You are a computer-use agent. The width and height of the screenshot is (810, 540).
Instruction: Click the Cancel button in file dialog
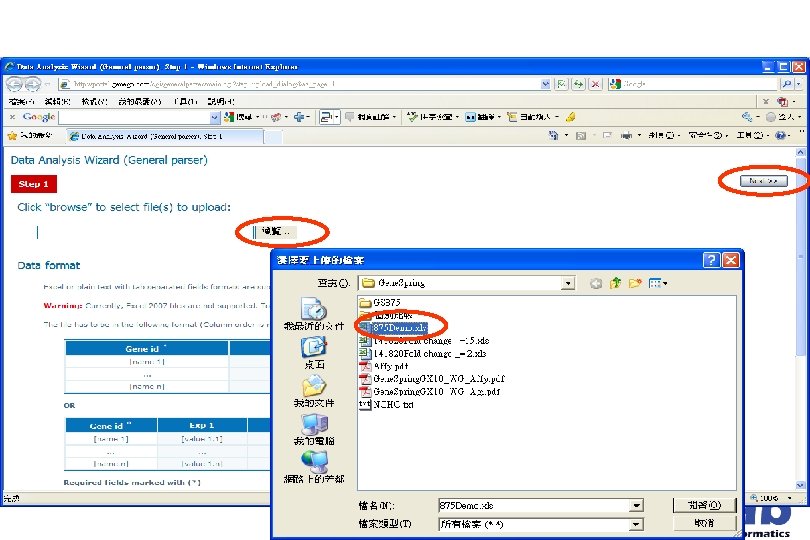[705, 523]
